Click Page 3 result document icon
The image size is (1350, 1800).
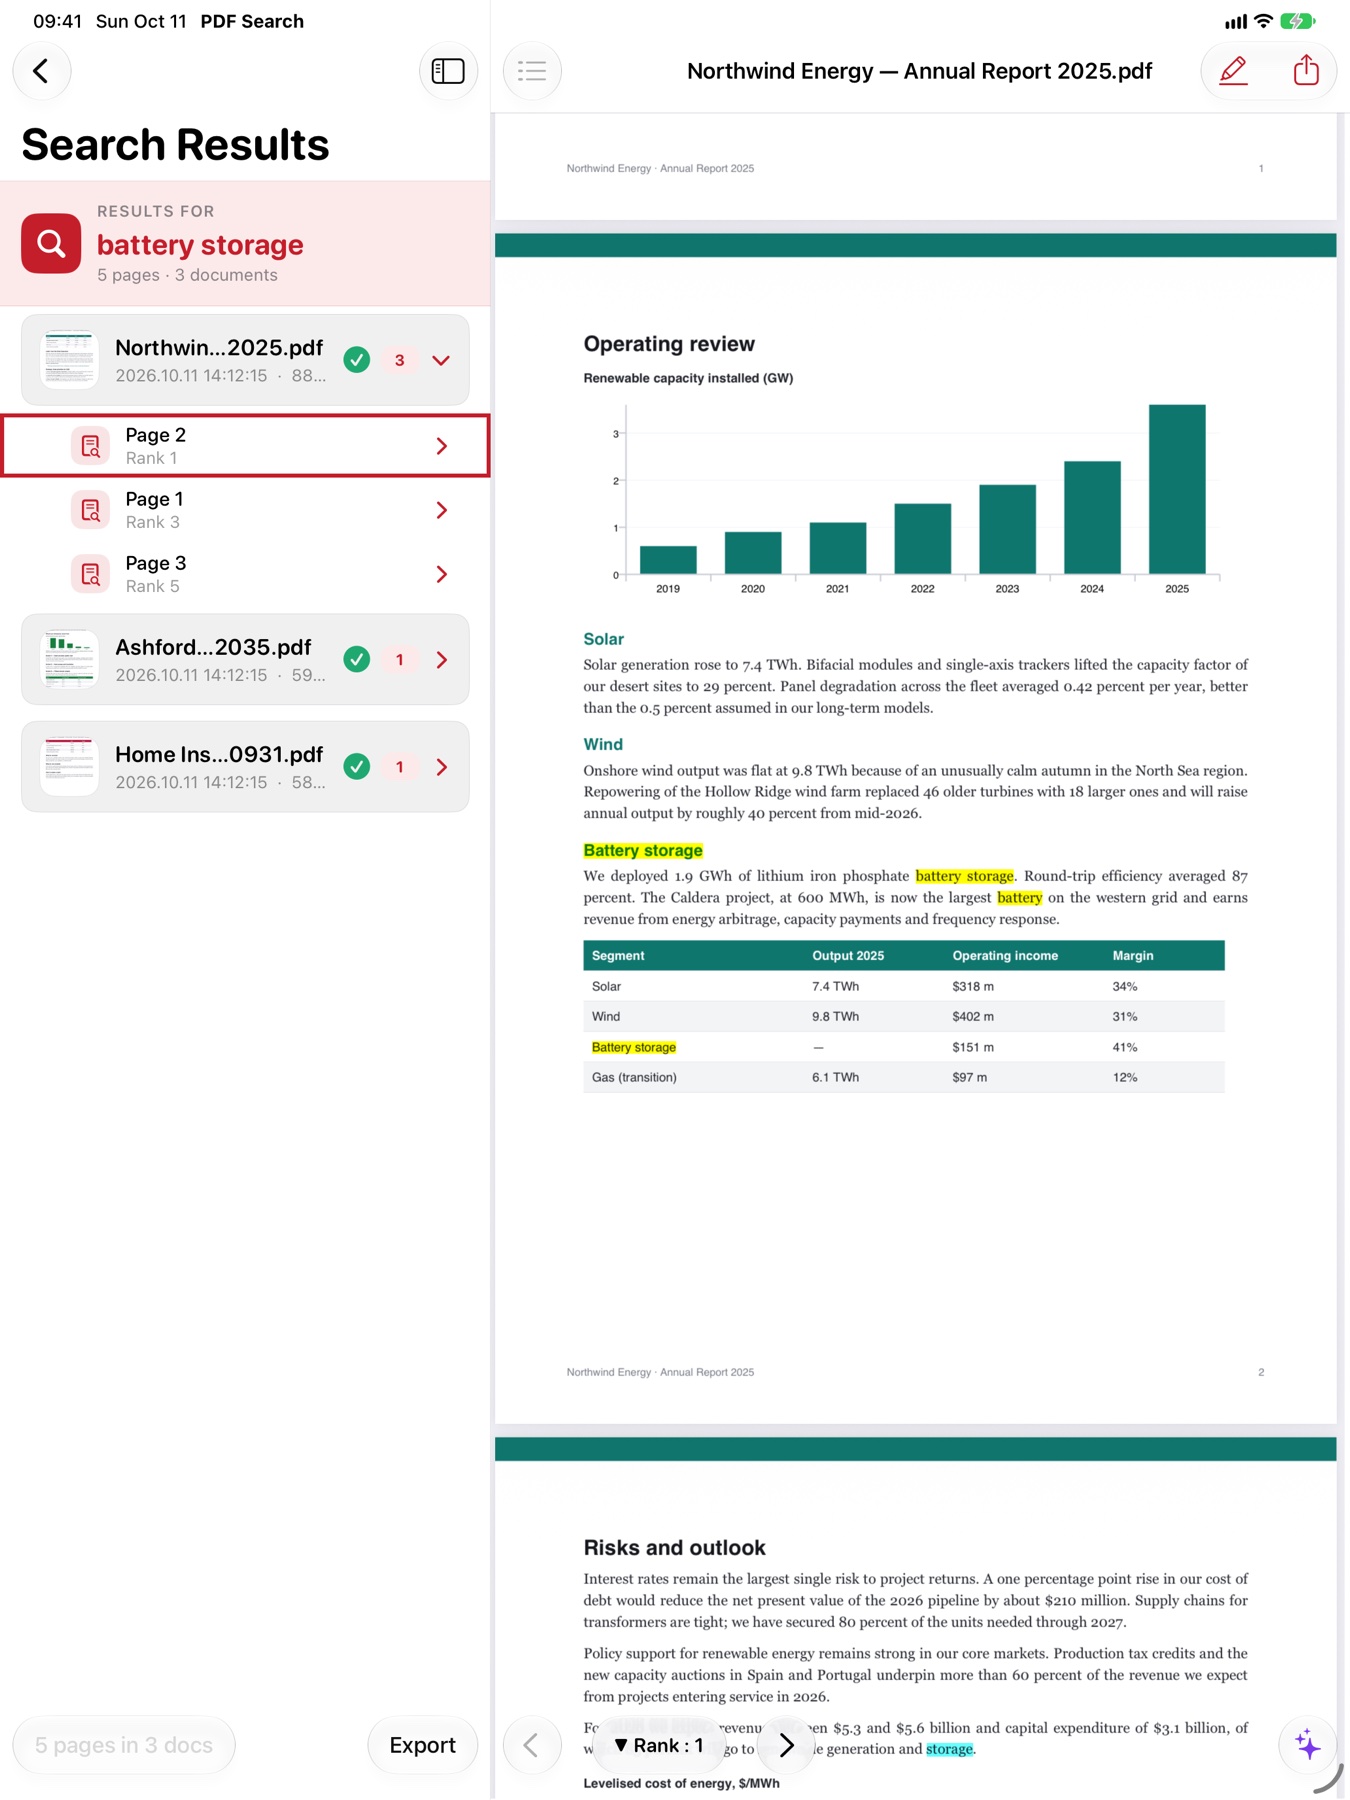click(x=90, y=574)
